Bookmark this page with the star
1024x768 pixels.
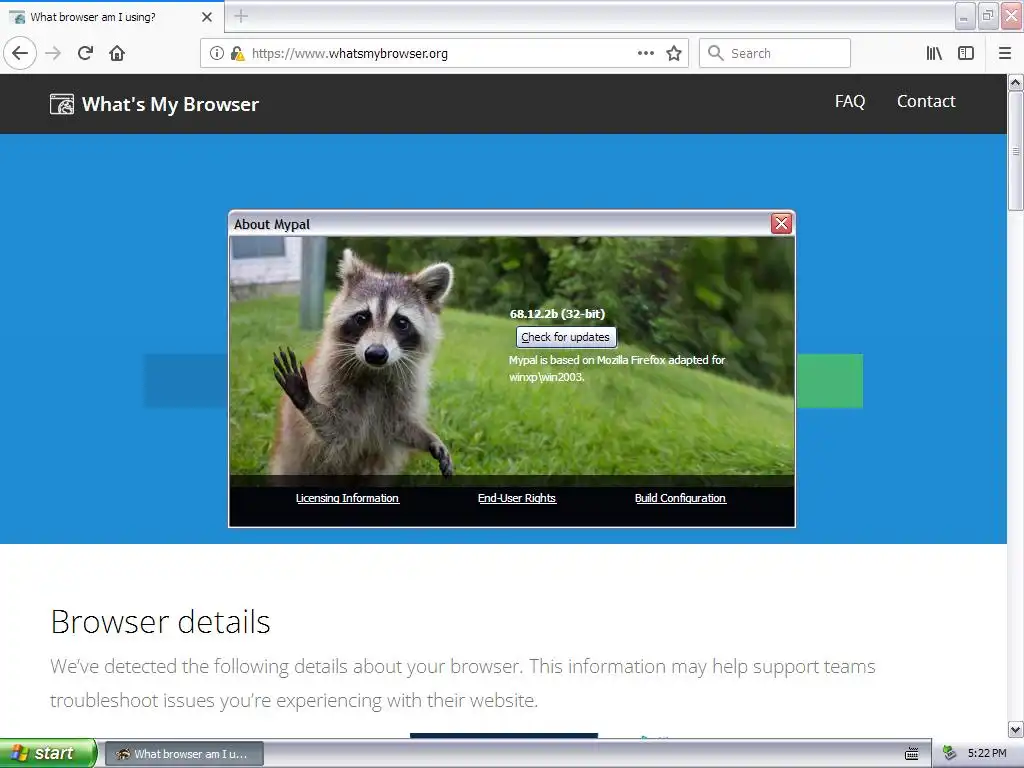tap(674, 53)
